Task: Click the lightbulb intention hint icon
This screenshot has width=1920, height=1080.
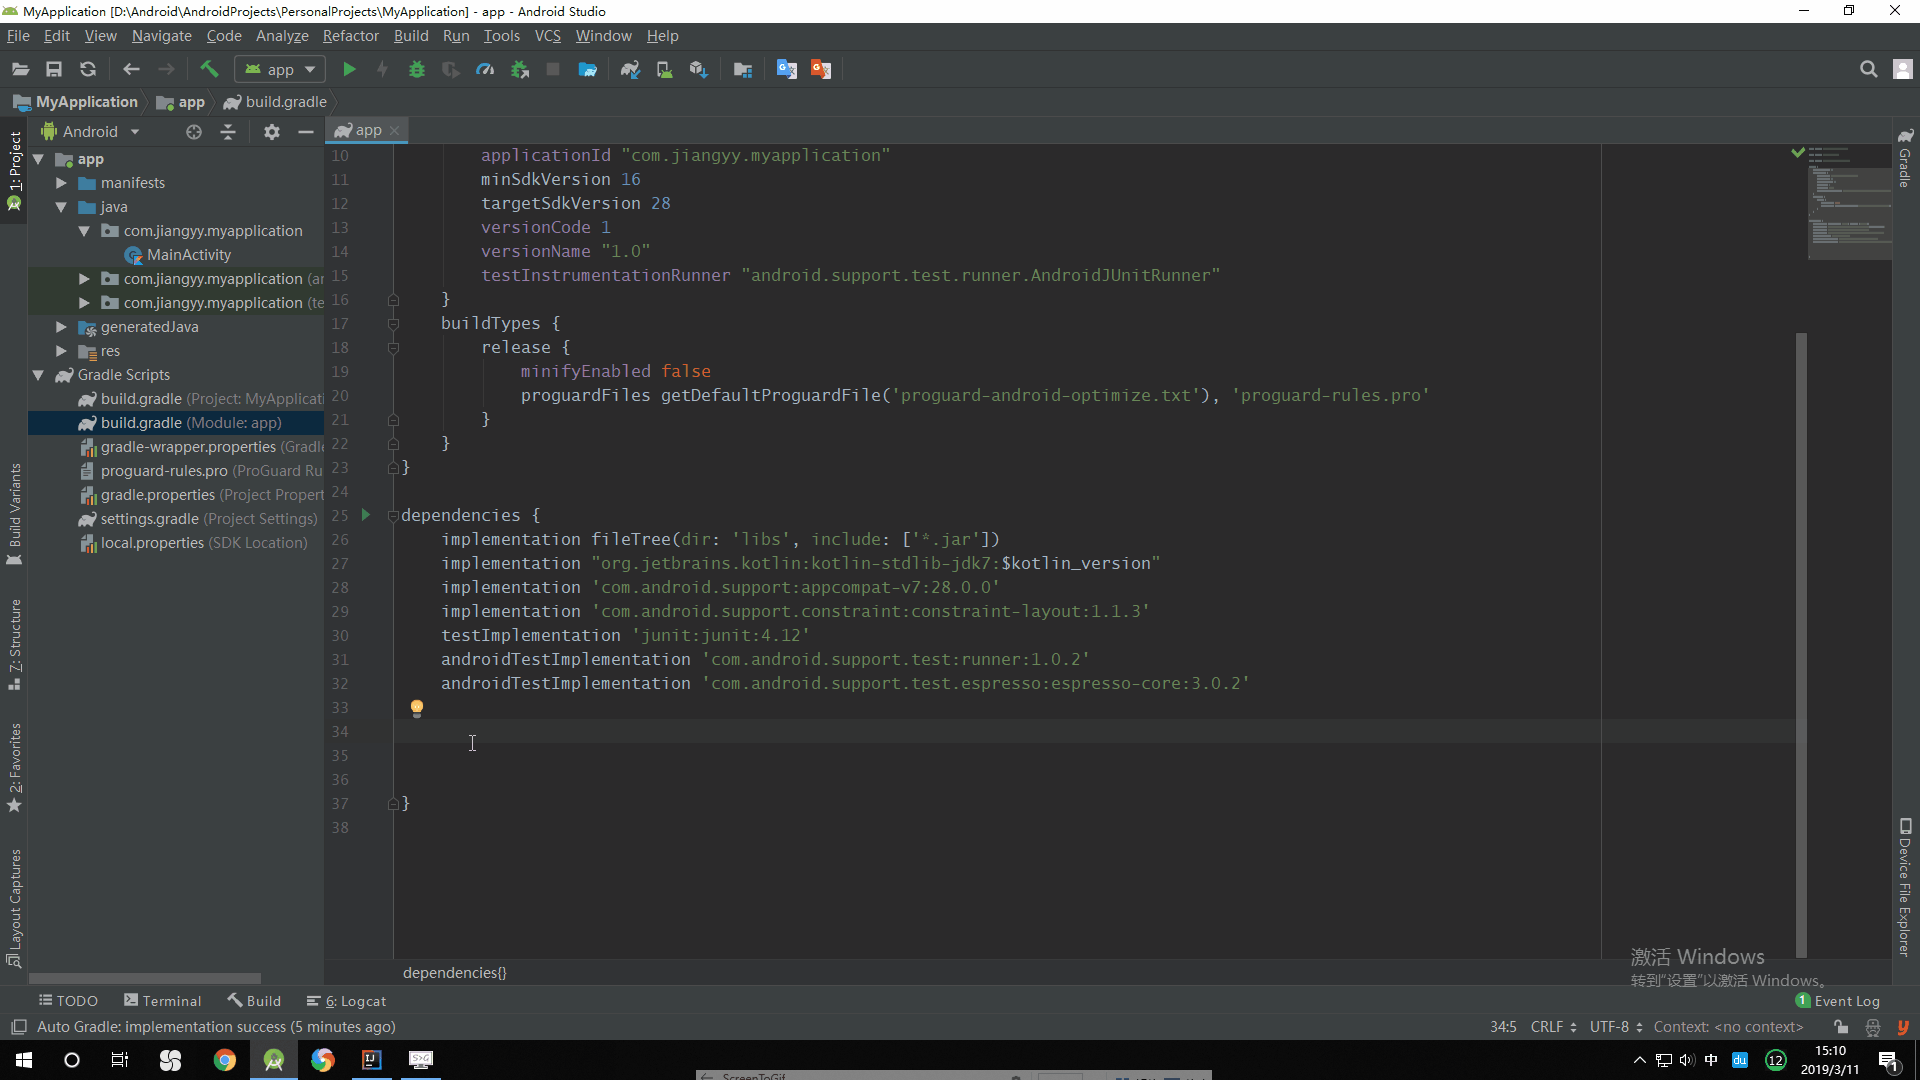Action: (417, 708)
